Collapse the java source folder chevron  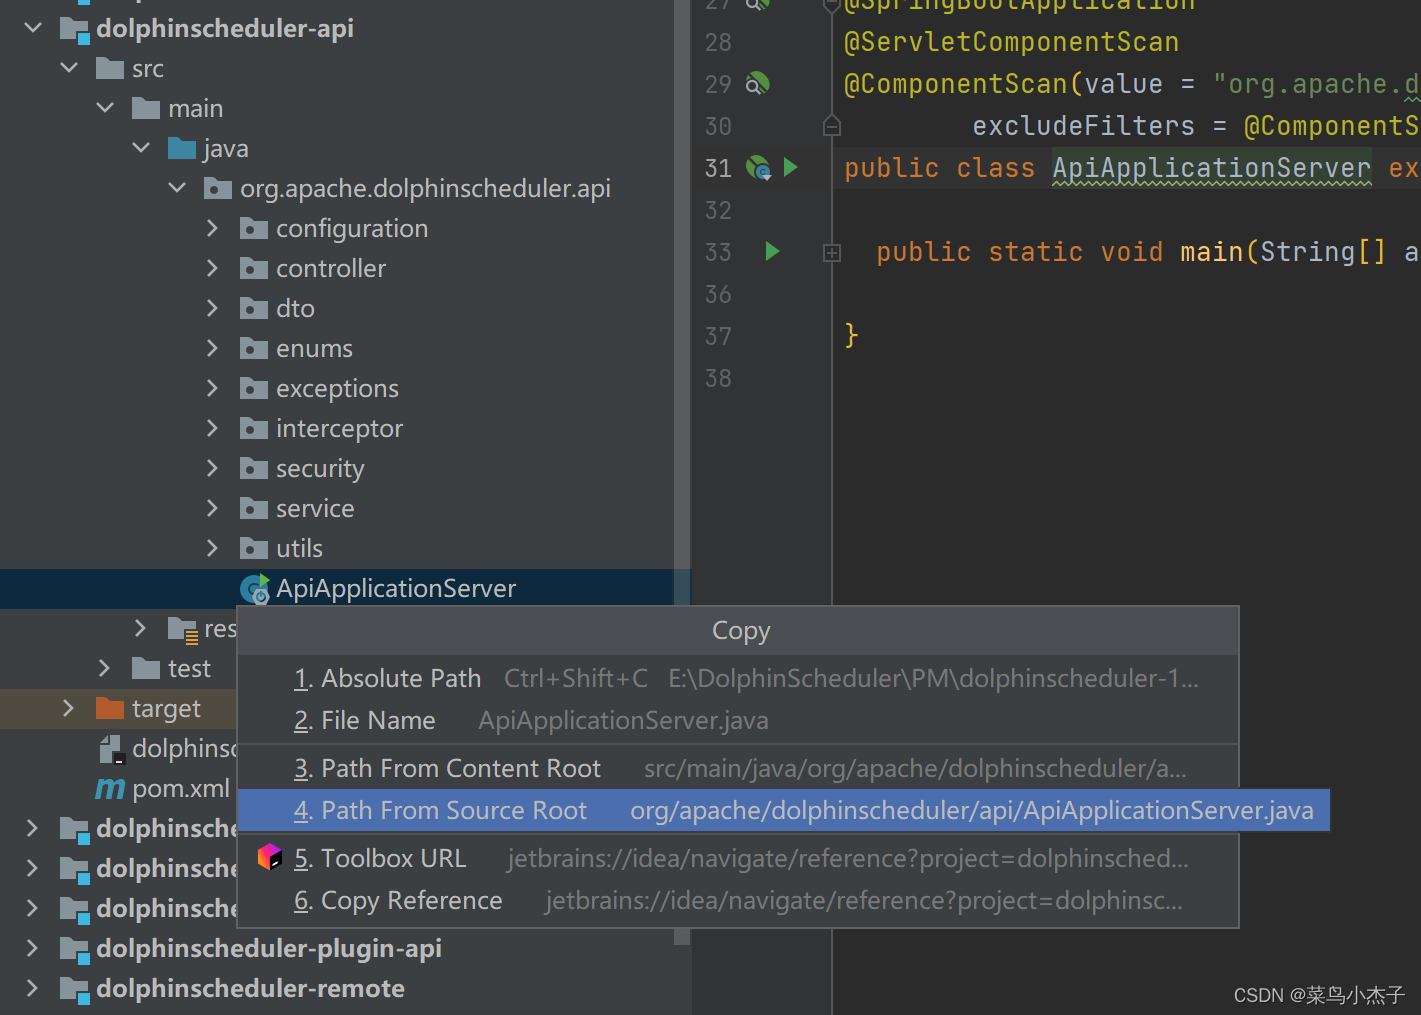pos(141,148)
